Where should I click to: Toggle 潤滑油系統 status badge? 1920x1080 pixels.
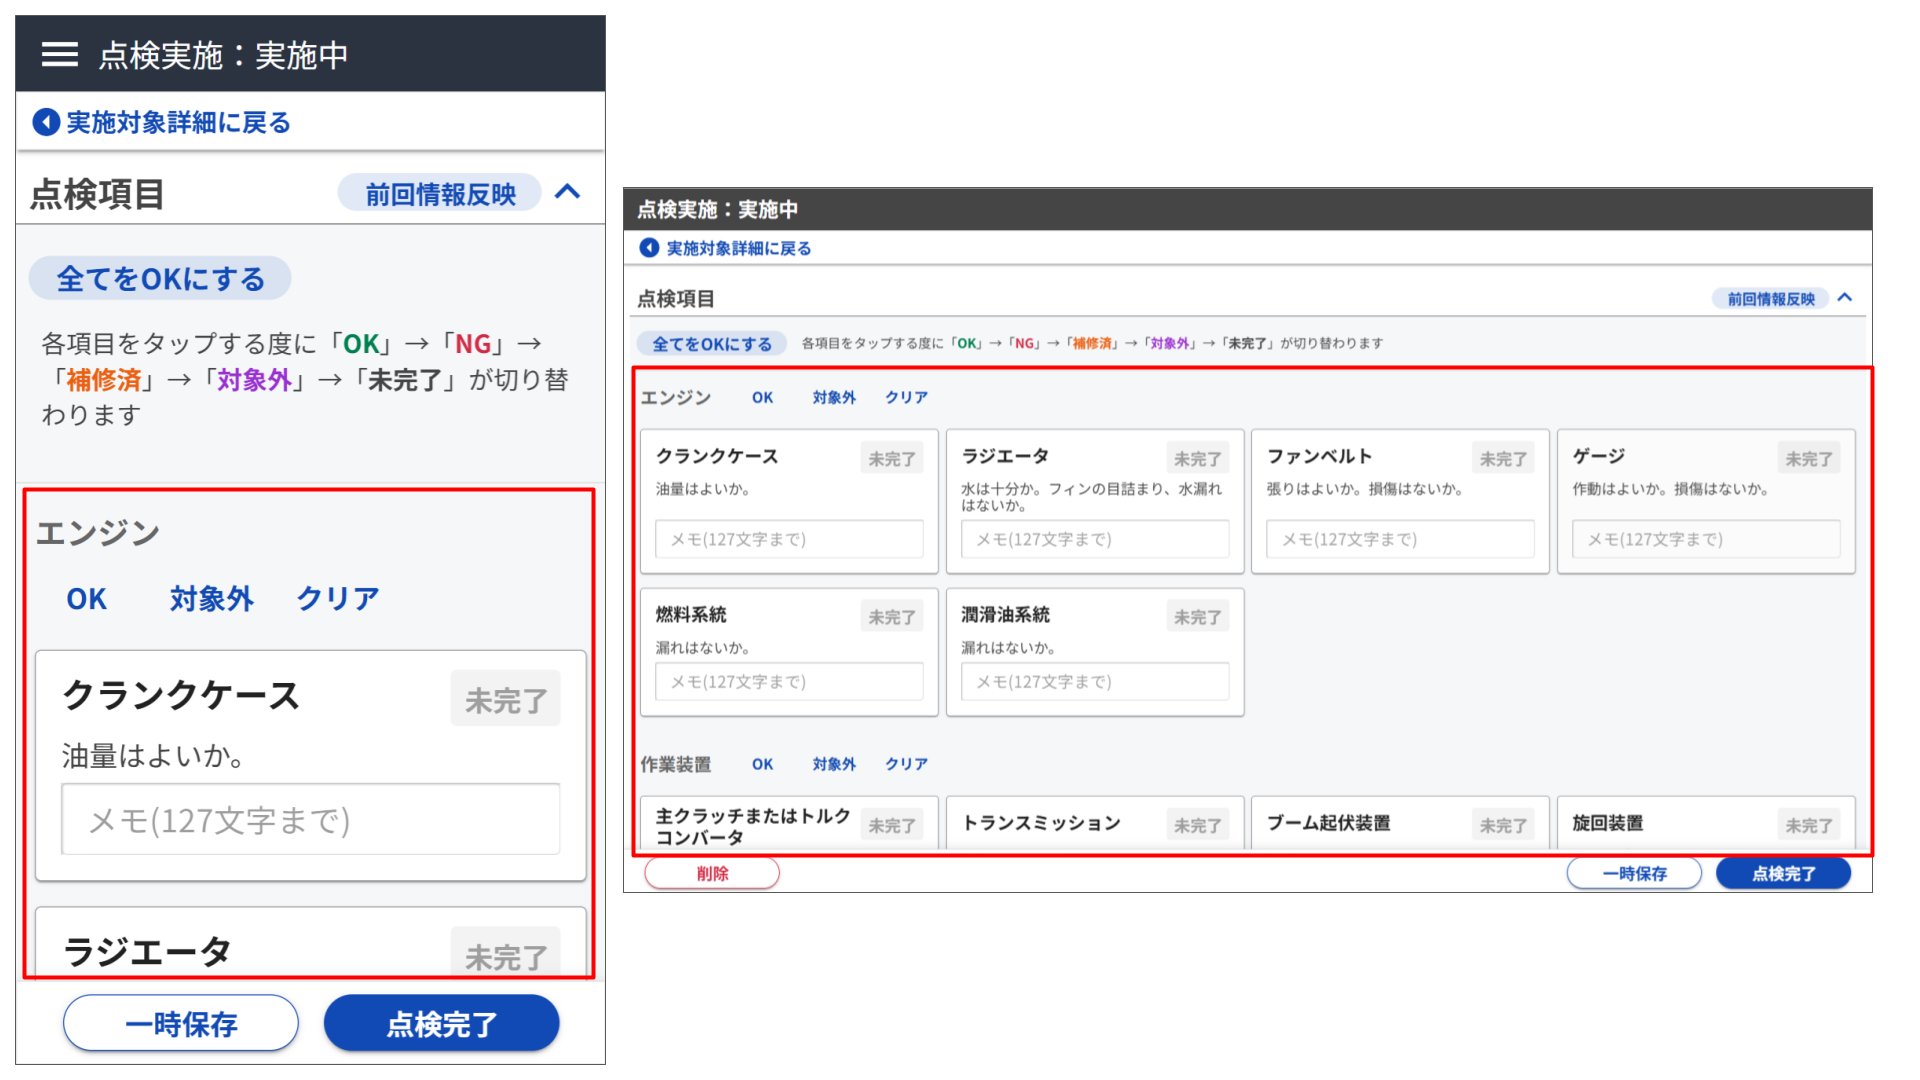pyautogui.click(x=1197, y=615)
